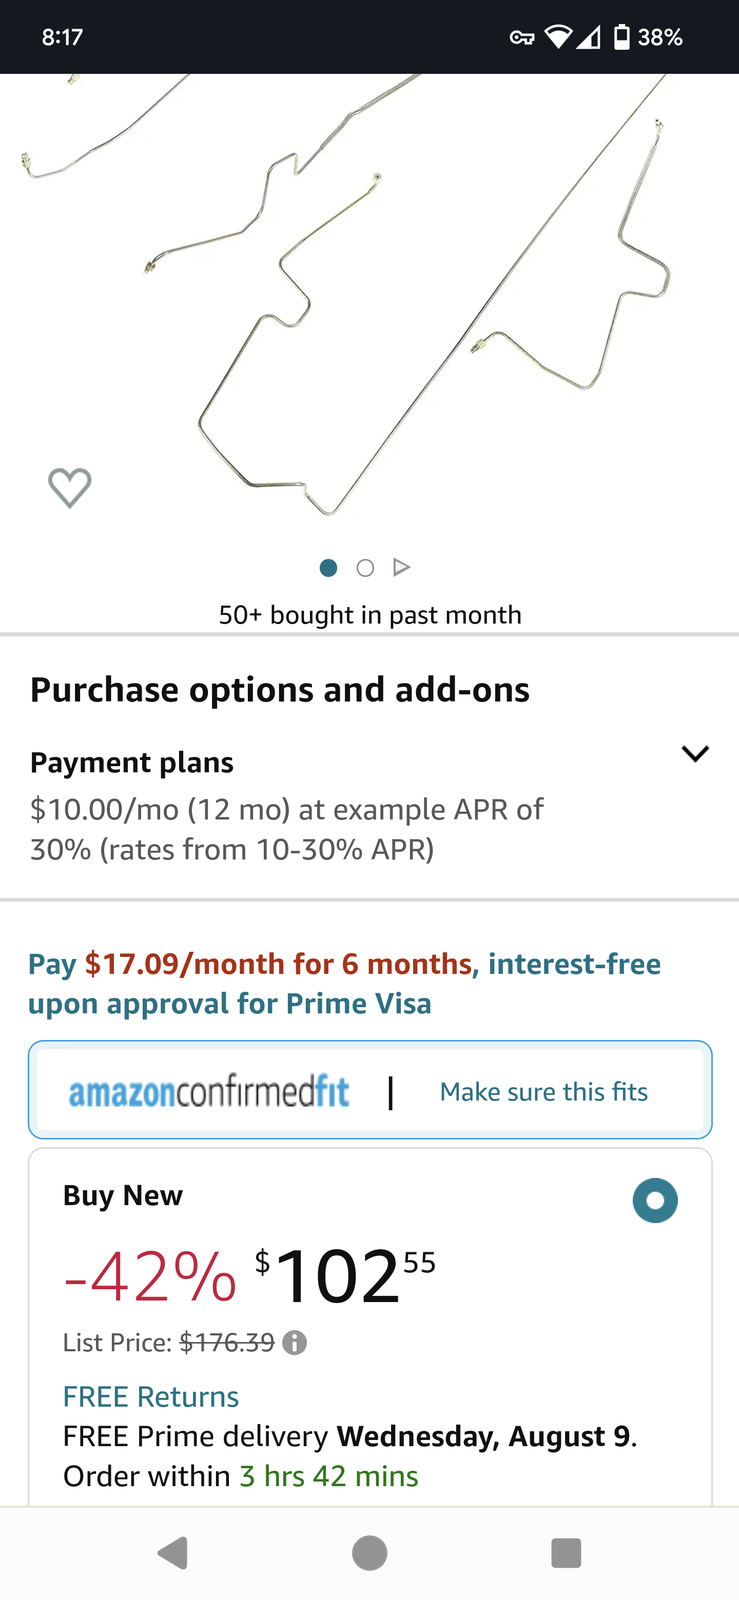Tap the heart wishlist icon
739x1600 pixels.
[70, 488]
